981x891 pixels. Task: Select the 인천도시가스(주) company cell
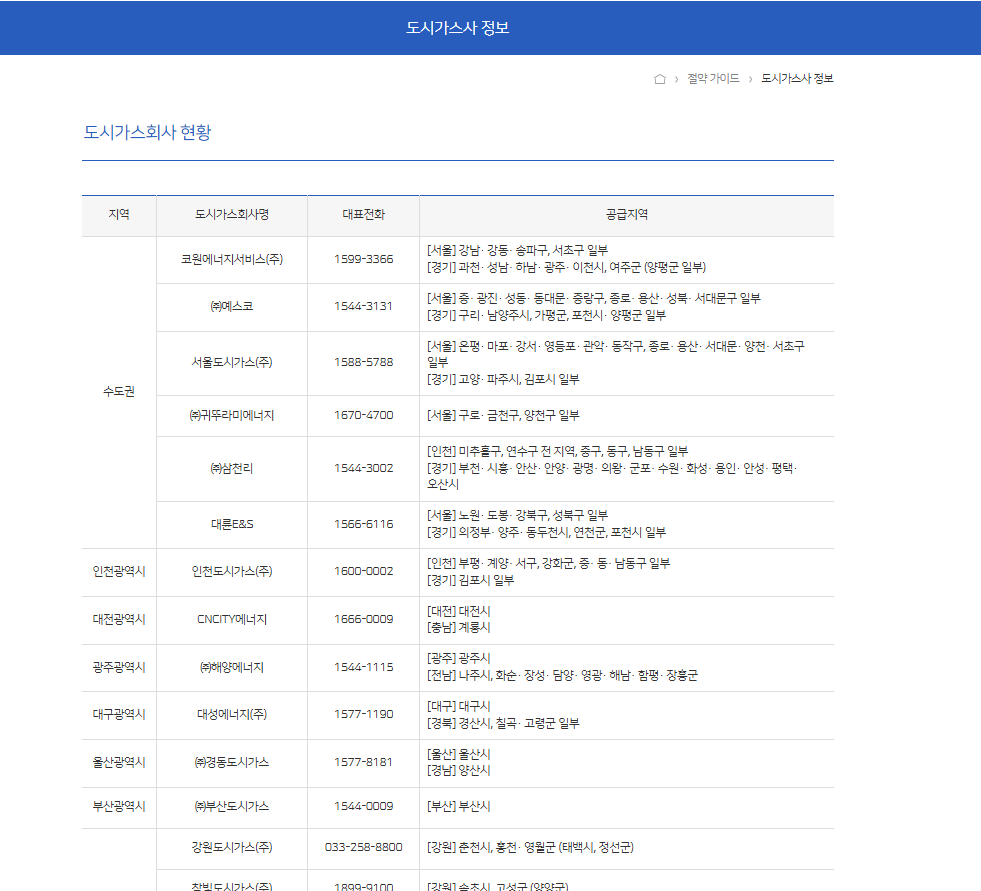232,571
